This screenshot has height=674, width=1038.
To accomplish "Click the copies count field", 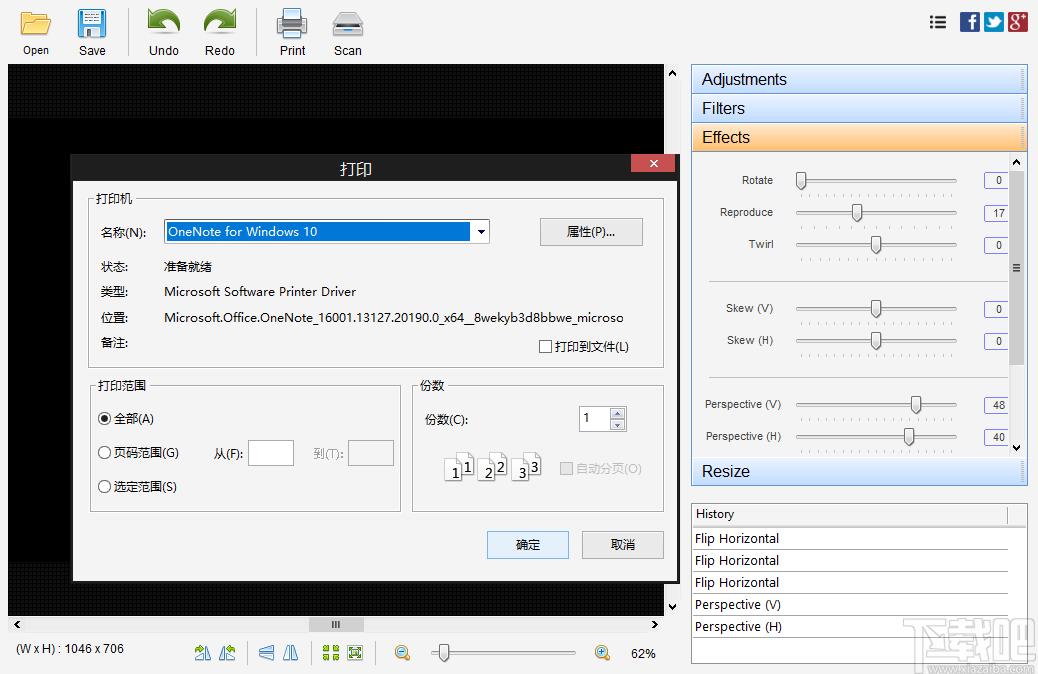I will point(594,418).
